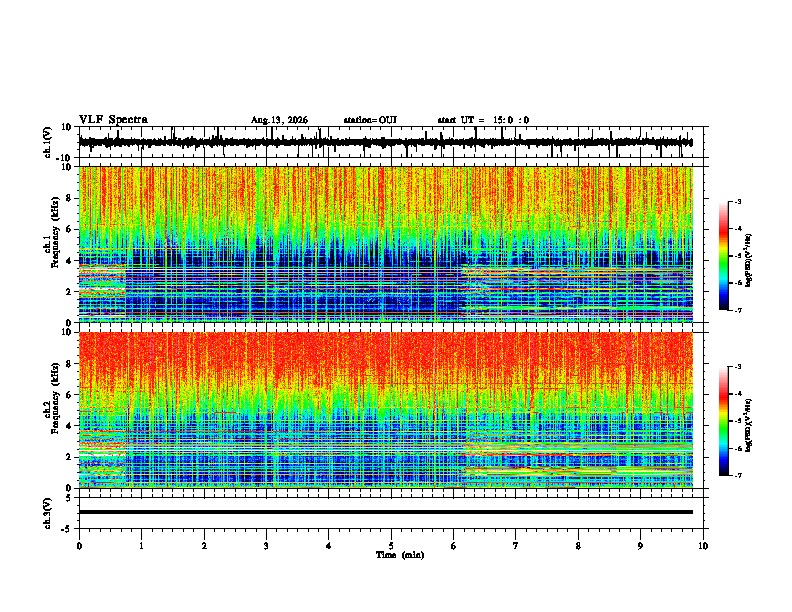Click inside the ch.1 spectrogram panel
This screenshot has height=612, width=792.
click(x=386, y=244)
